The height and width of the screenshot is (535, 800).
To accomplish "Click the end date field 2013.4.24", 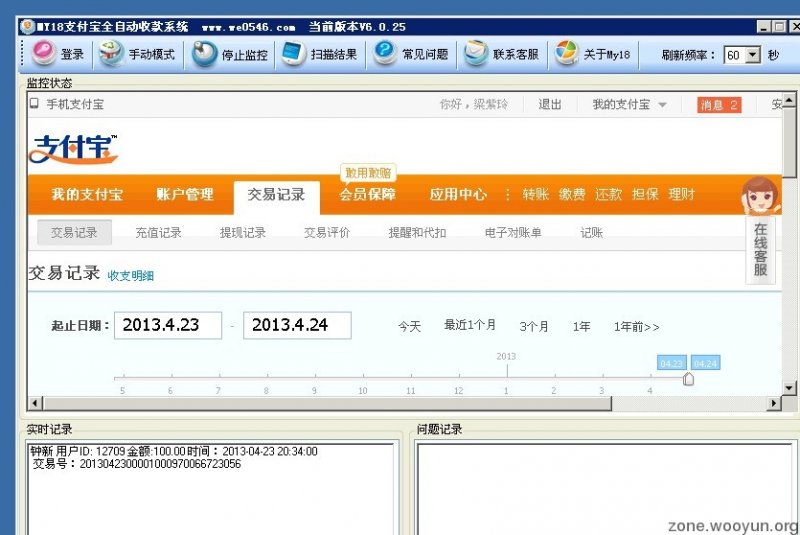I will [x=297, y=325].
